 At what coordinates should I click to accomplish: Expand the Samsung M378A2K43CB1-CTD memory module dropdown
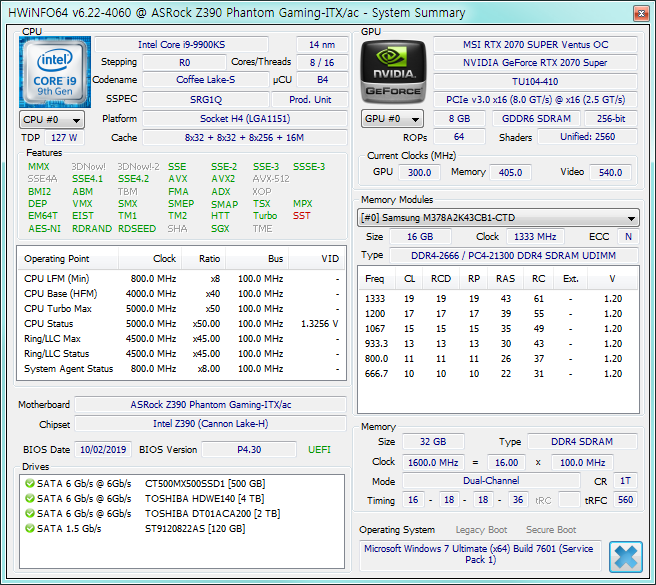[x=498, y=218]
